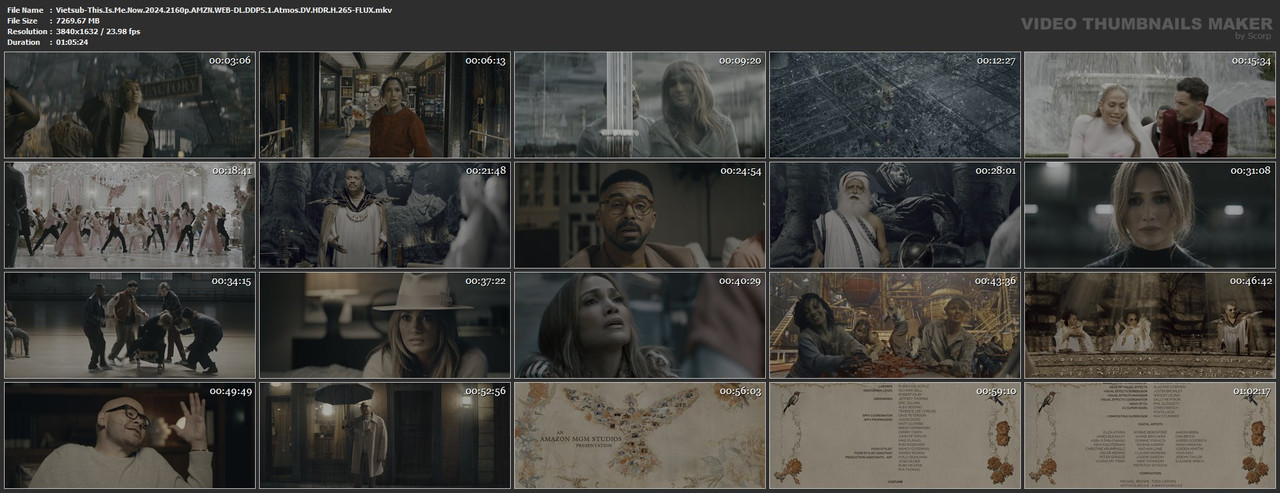Viewport: 1280px width, 493px height.
Task: Click the File Size label
Action: coord(22,20)
